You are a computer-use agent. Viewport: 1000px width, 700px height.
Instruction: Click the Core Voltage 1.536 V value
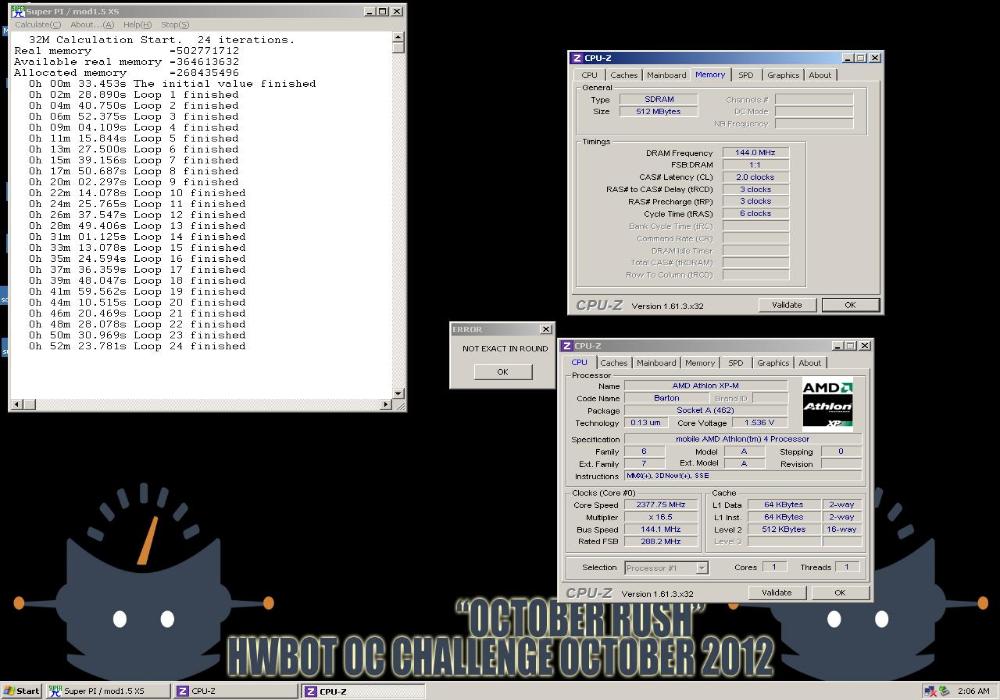pyautogui.click(x=759, y=423)
